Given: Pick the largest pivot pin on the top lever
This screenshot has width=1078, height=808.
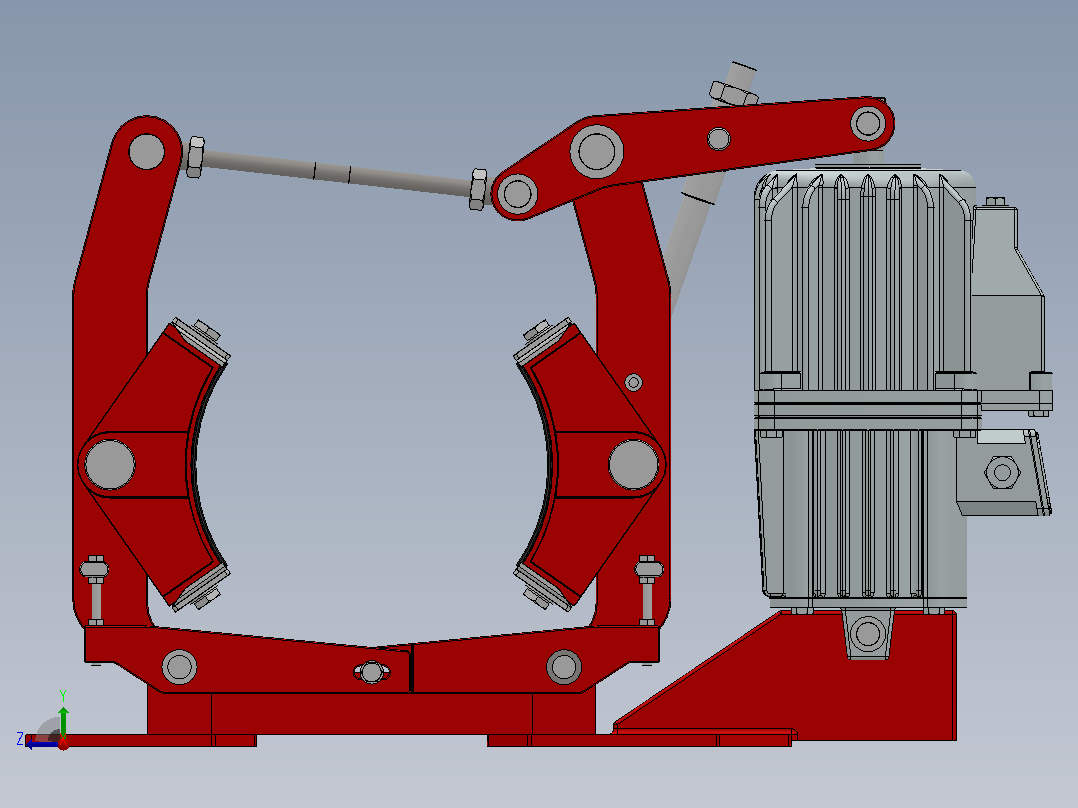Looking at the screenshot, I should 597,151.
